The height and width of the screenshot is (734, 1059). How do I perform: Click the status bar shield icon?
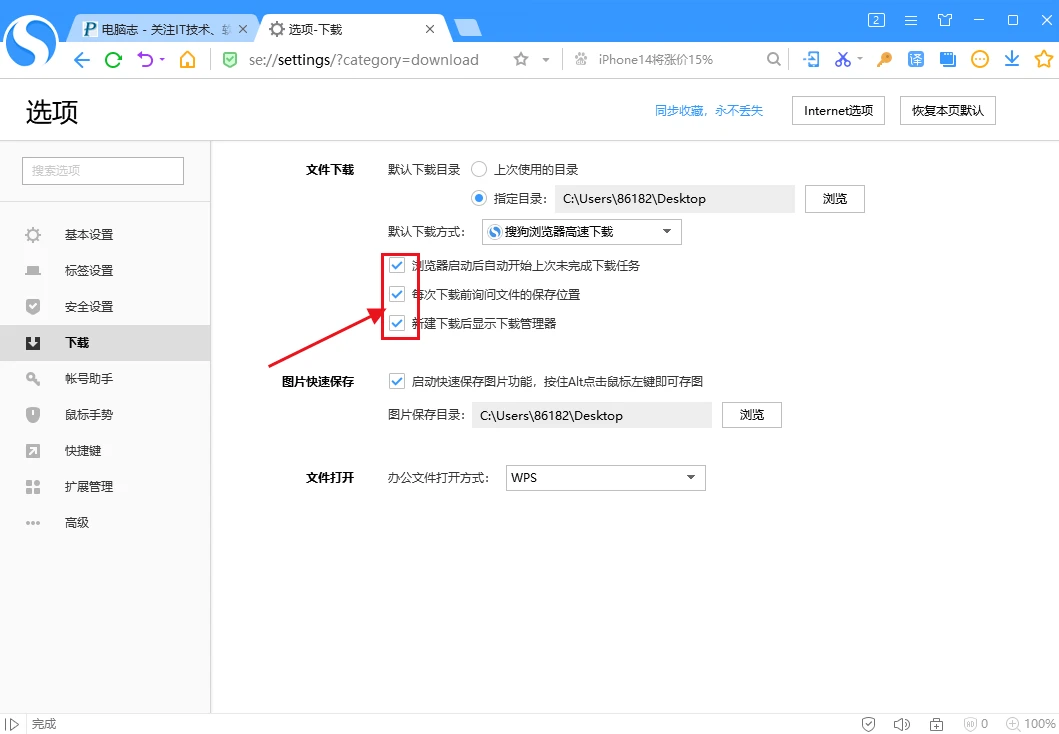869,724
